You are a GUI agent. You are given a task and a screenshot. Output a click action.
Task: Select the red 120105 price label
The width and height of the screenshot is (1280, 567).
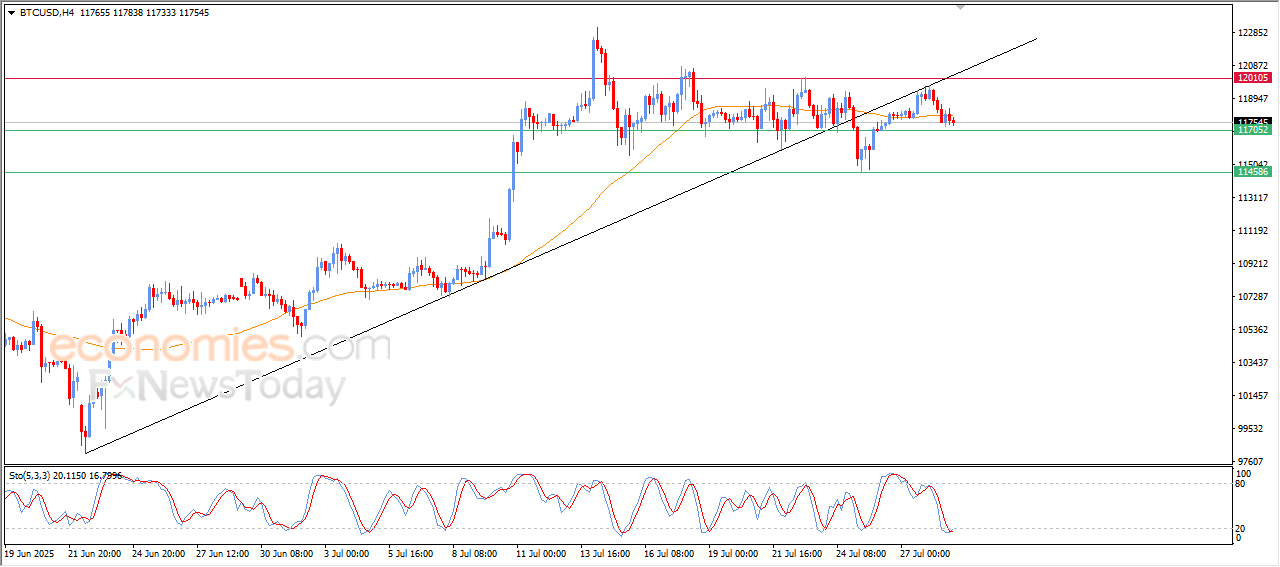click(x=1252, y=78)
